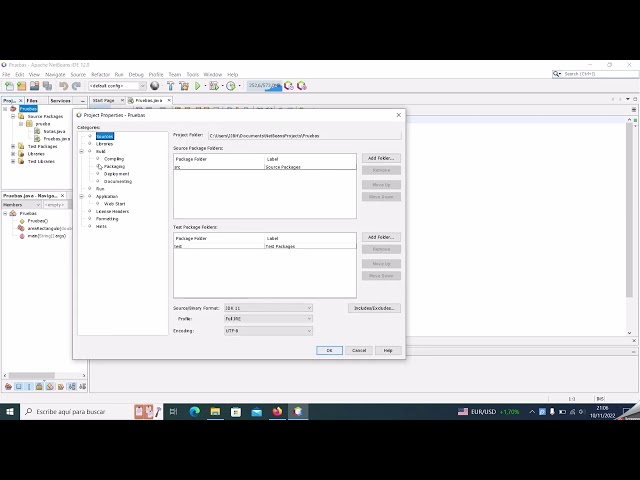
Task: Select the src row in Source Package Folders
Action: click(265, 167)
